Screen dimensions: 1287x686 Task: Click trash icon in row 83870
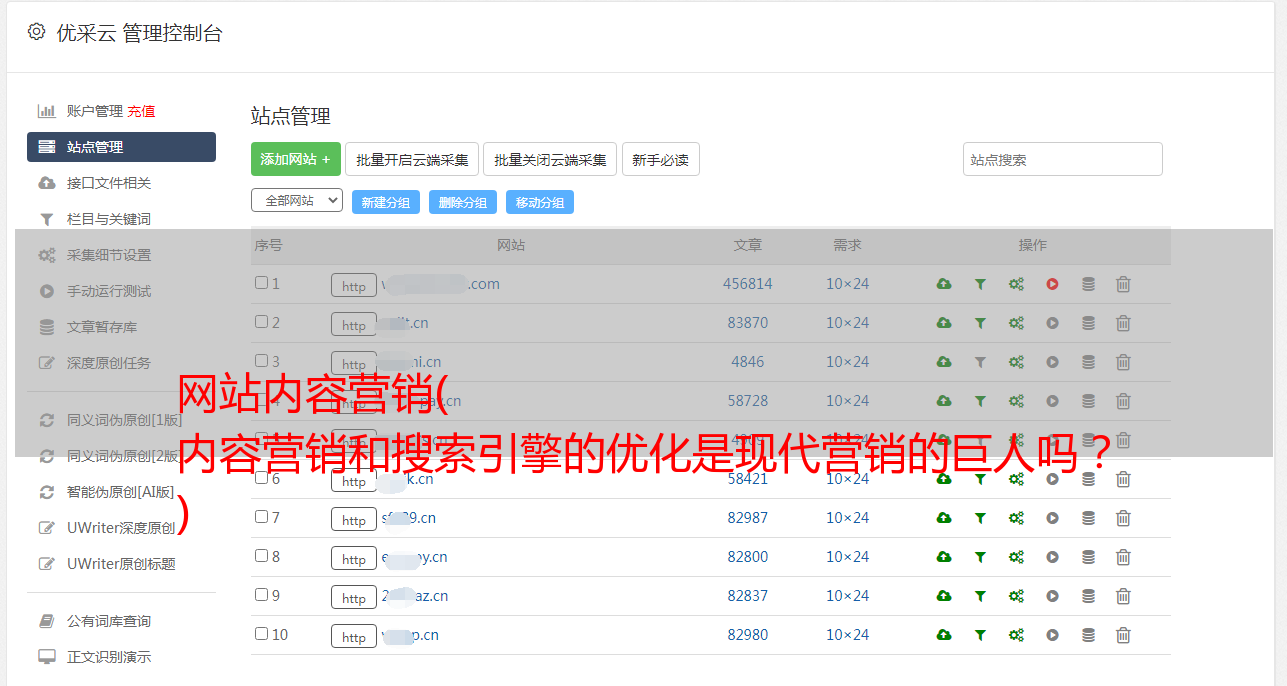(x=1123, y=323)
